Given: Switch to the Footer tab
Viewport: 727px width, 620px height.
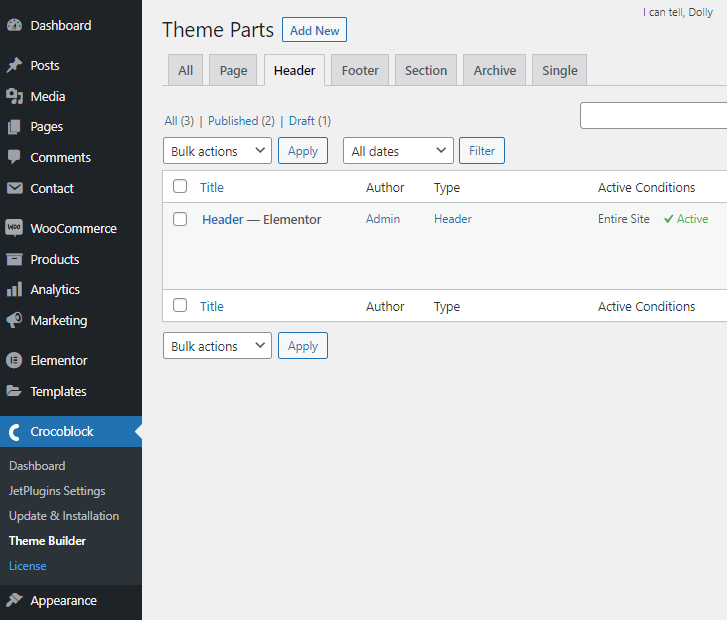Looking at the screenshot, I should click(x=360, y=70).
